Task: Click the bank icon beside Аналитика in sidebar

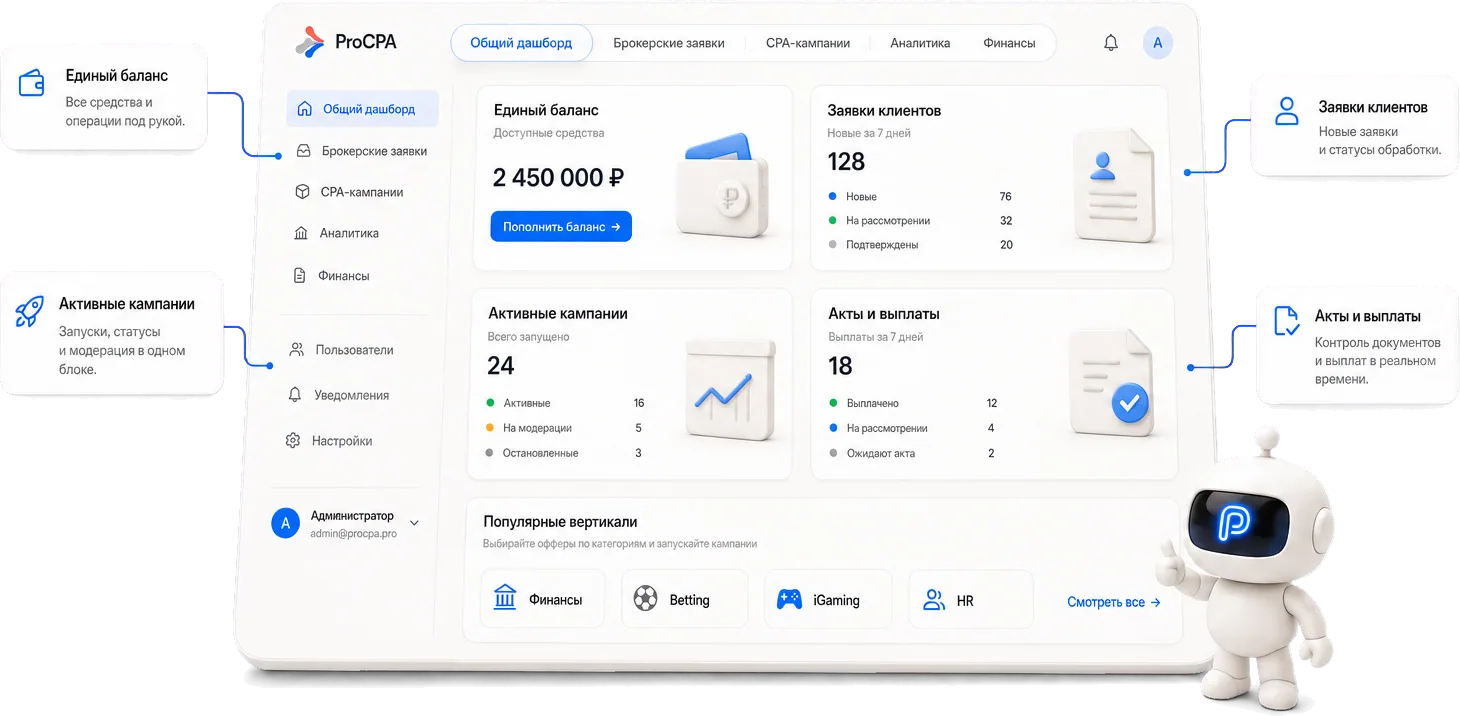Action: 301,233
